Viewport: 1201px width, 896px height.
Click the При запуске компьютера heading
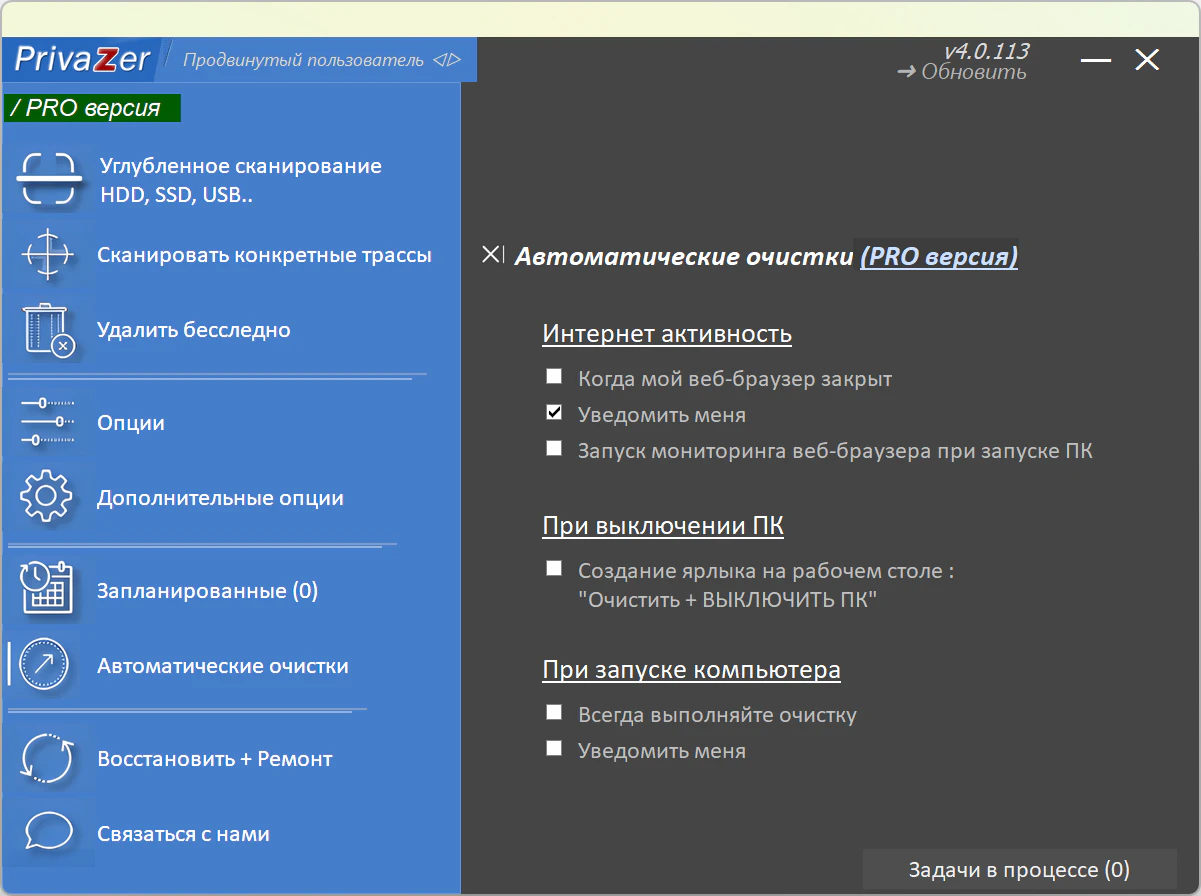point(691,669)
